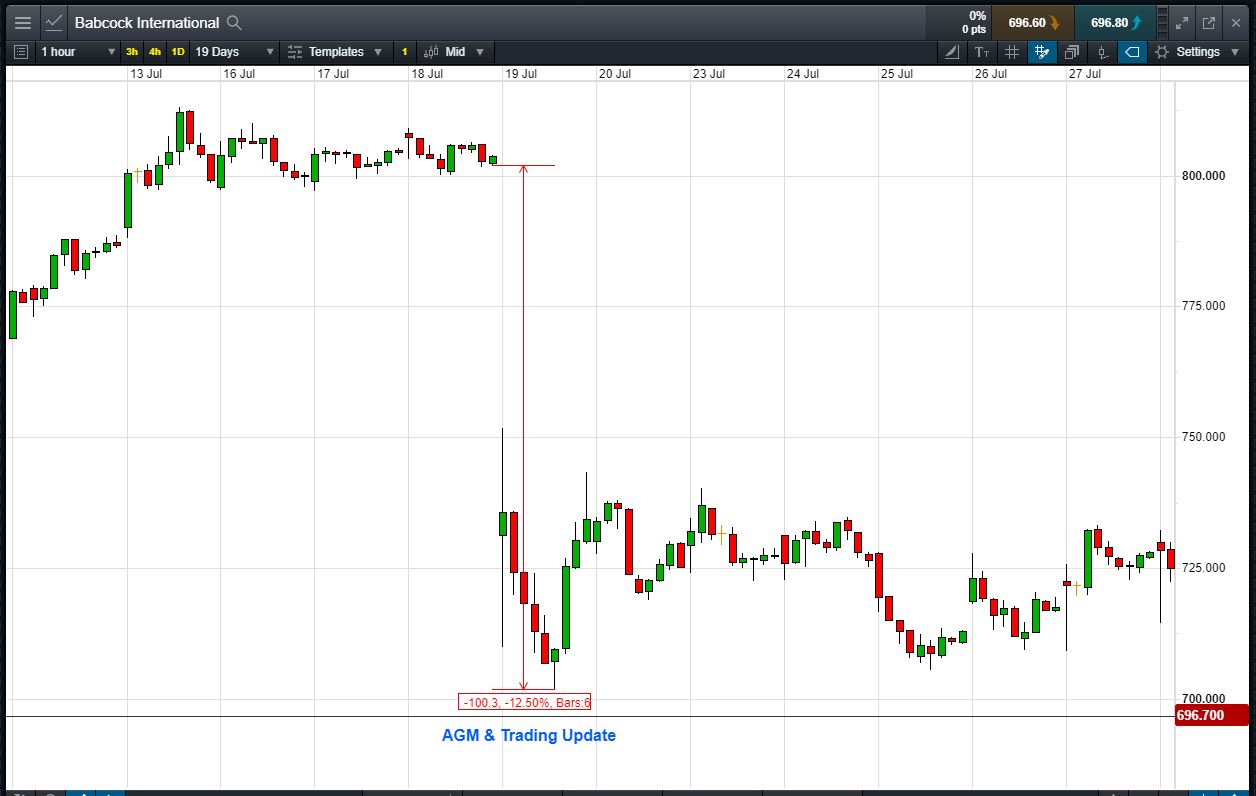The image size is (1256, 796).
Task: Open the list panel icon left of interval
Action: tap(22, 52)
